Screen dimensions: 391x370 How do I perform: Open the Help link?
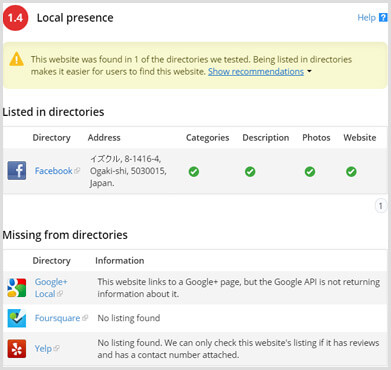(x=366, y=18)
